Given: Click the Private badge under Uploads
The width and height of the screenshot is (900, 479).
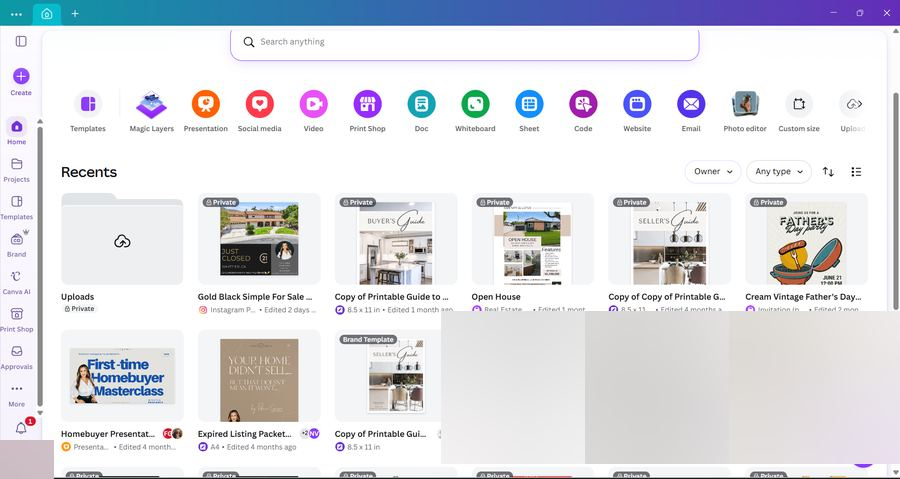Looking at the screenshot, I should point(79,309).
